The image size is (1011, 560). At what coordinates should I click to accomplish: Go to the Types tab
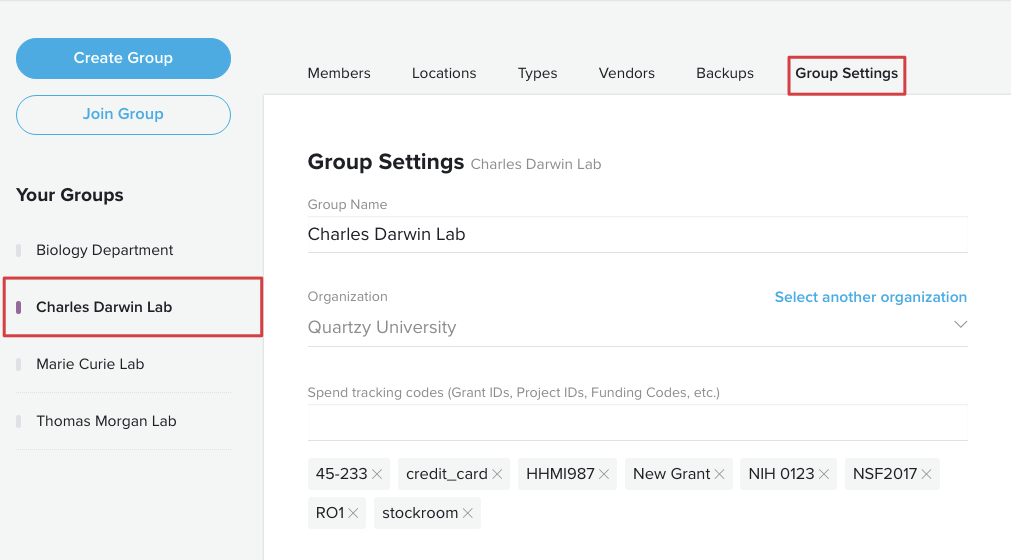[537, 73]
